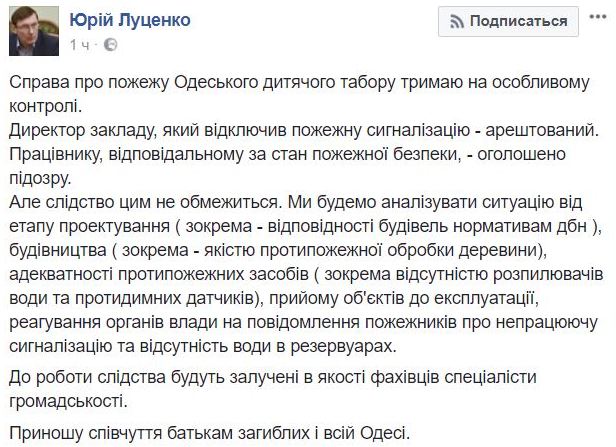Click the line starting 'реагування органів влади'
Viewport: 616px width, 447px height.
click(303, 322)
